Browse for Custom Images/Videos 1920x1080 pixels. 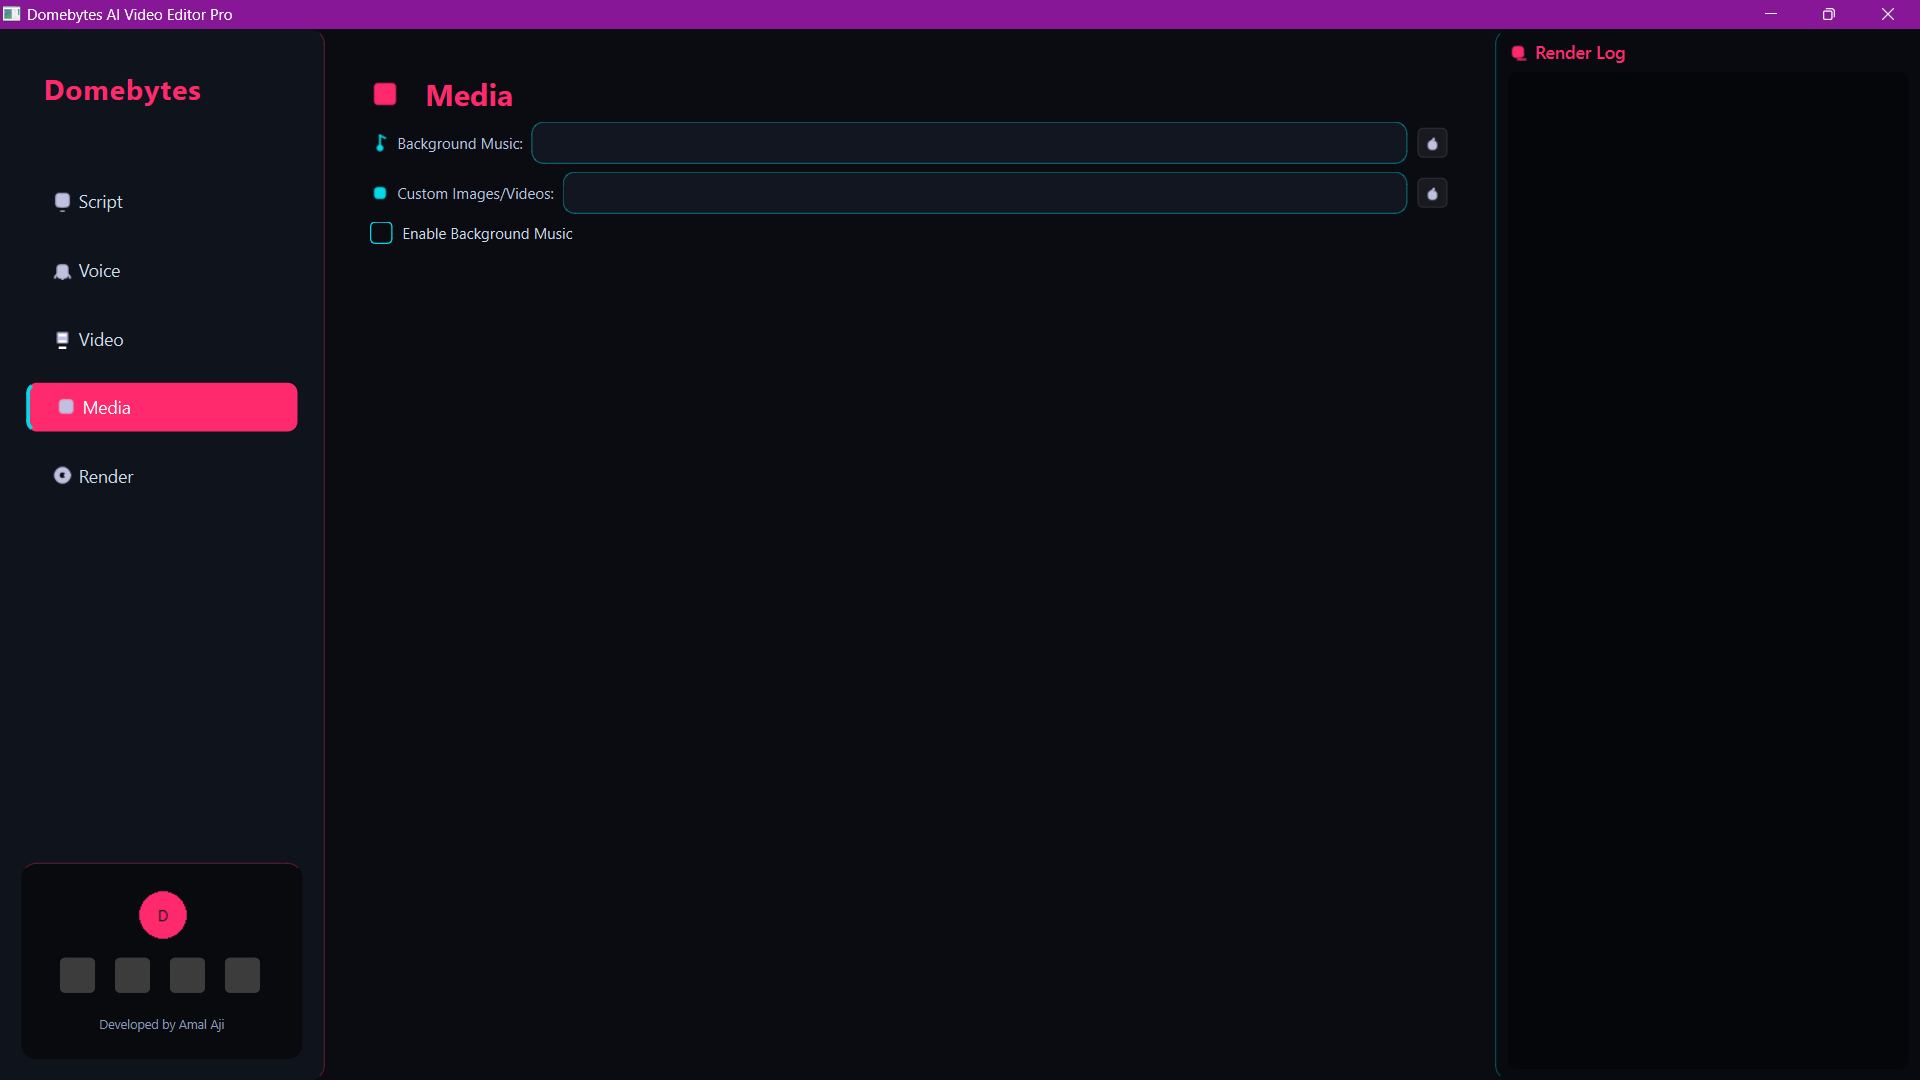1432,193
